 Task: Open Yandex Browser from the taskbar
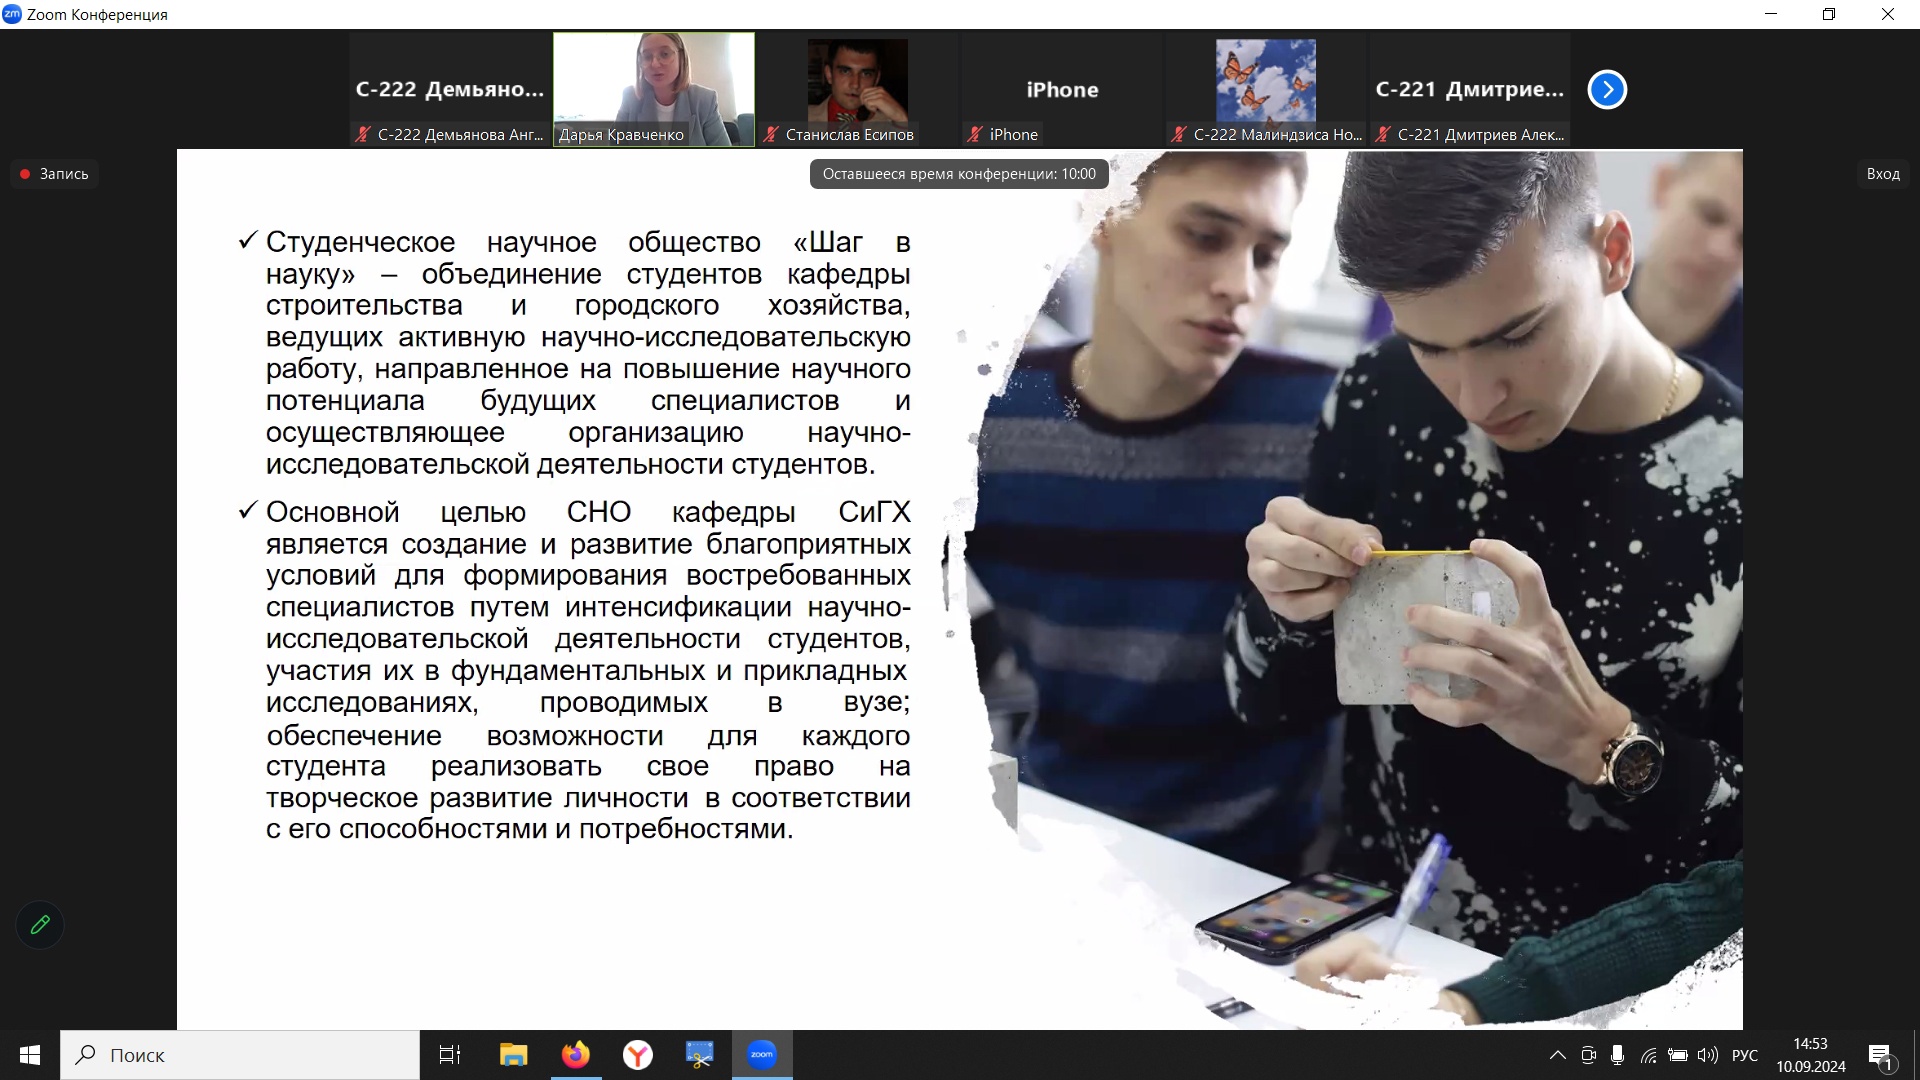tap(637, 1055)
